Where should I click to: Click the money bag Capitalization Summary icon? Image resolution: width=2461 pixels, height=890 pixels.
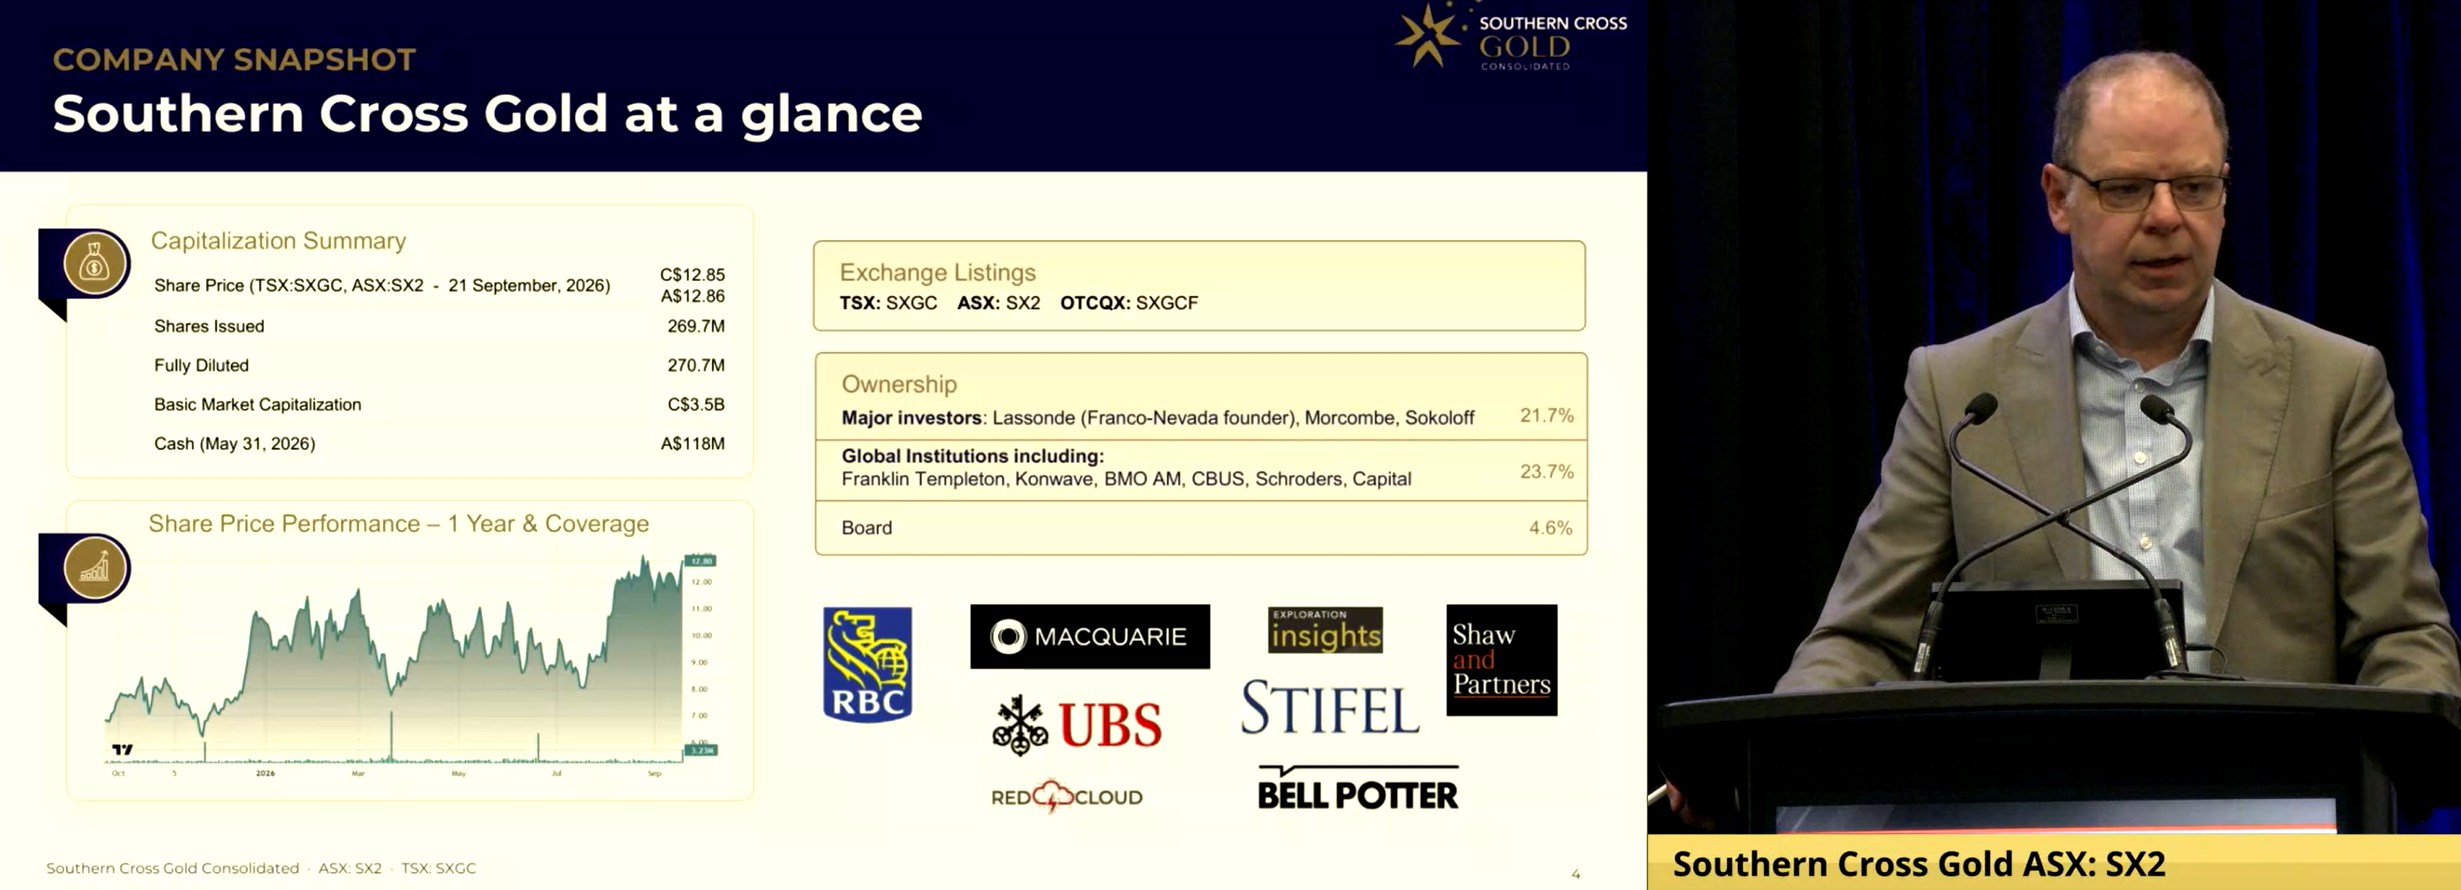(95, 264)
